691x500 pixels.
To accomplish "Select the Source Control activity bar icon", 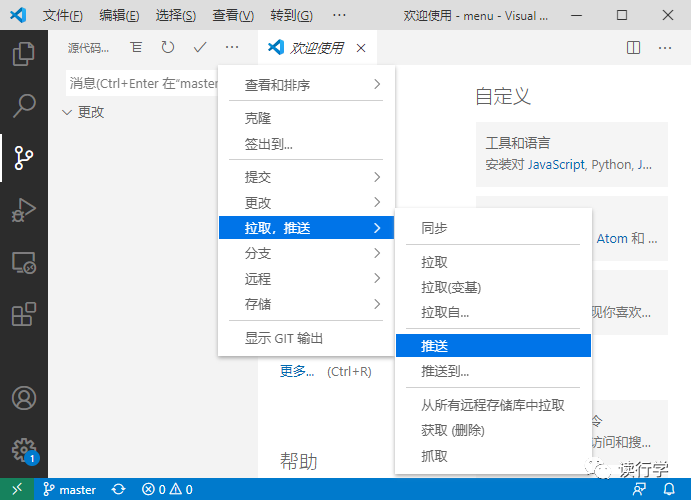I will coord(24,158).
